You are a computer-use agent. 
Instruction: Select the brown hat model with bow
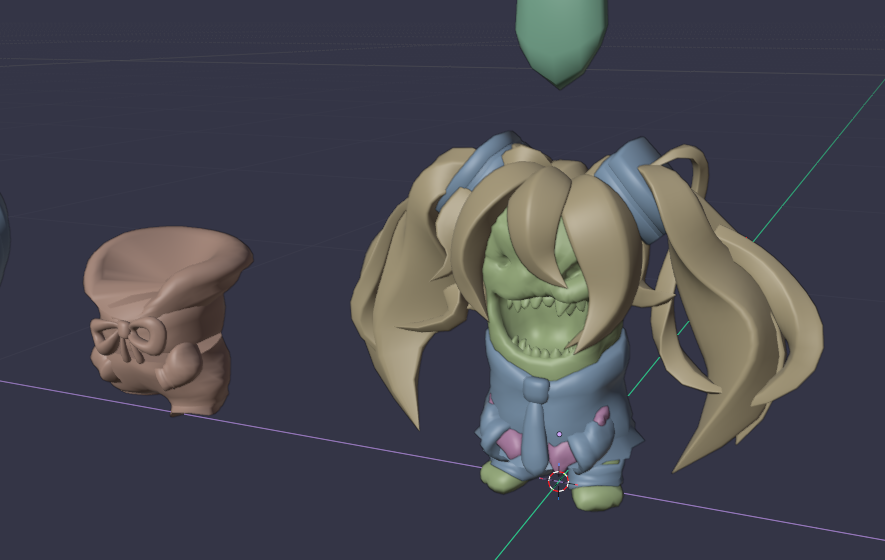pos(168,320)
